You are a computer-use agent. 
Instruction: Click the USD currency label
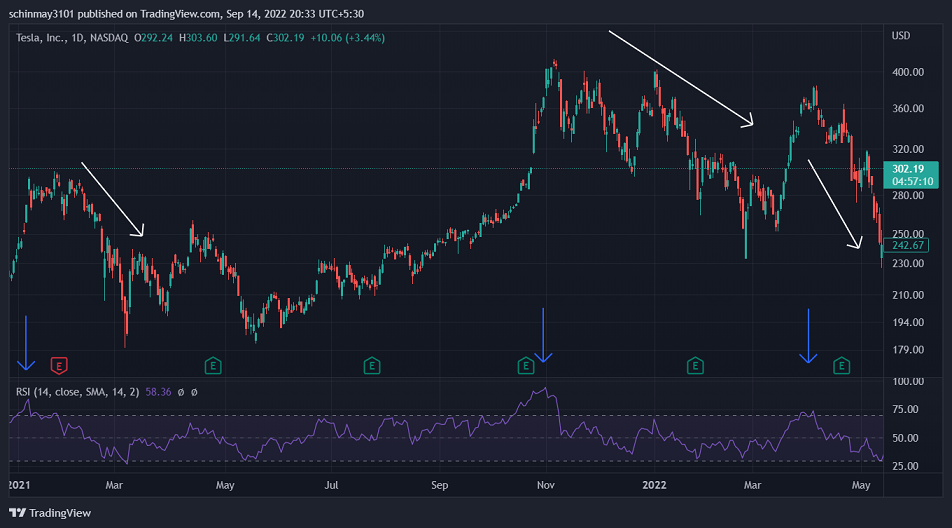[x=901, y=36]
